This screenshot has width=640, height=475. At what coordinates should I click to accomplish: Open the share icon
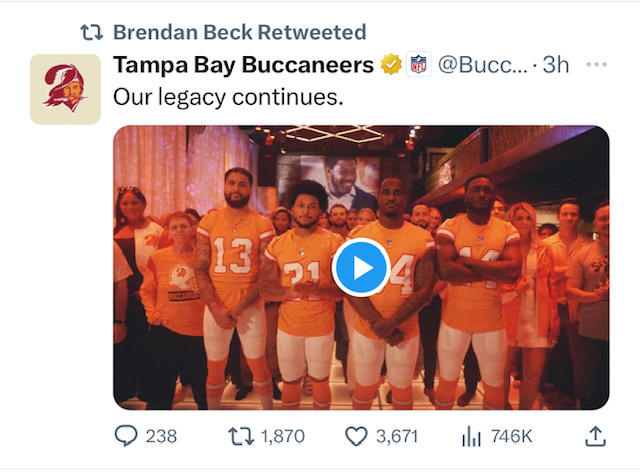[594, 436]
